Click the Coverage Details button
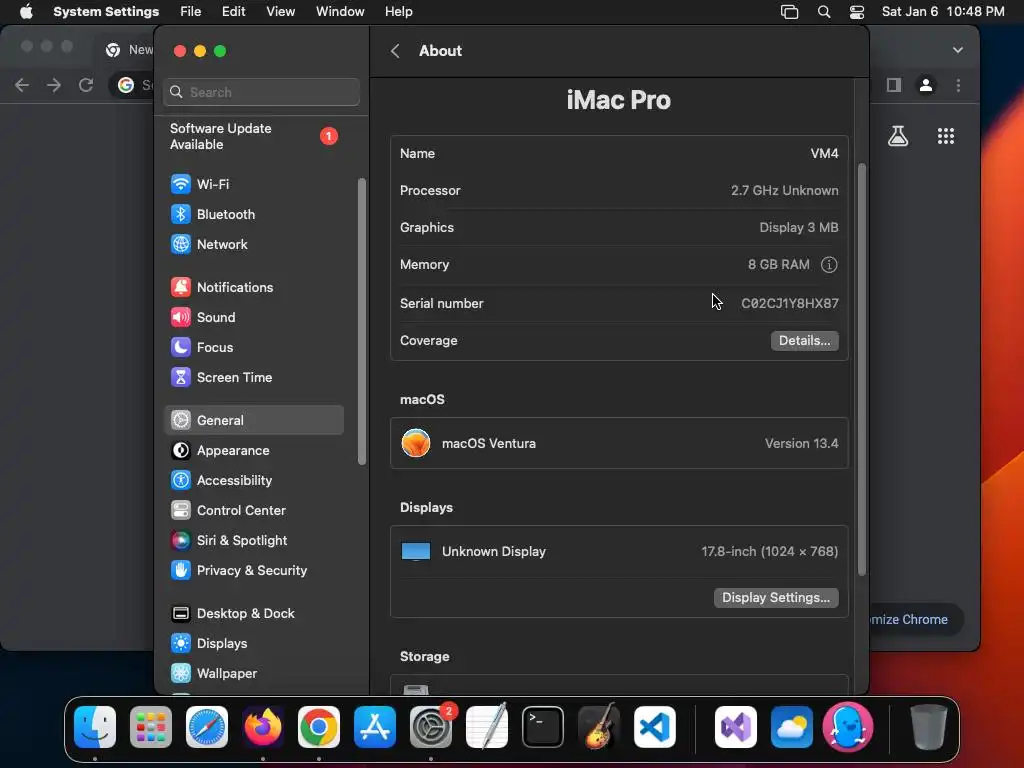Screen dimensions: 1024x768 805,340
